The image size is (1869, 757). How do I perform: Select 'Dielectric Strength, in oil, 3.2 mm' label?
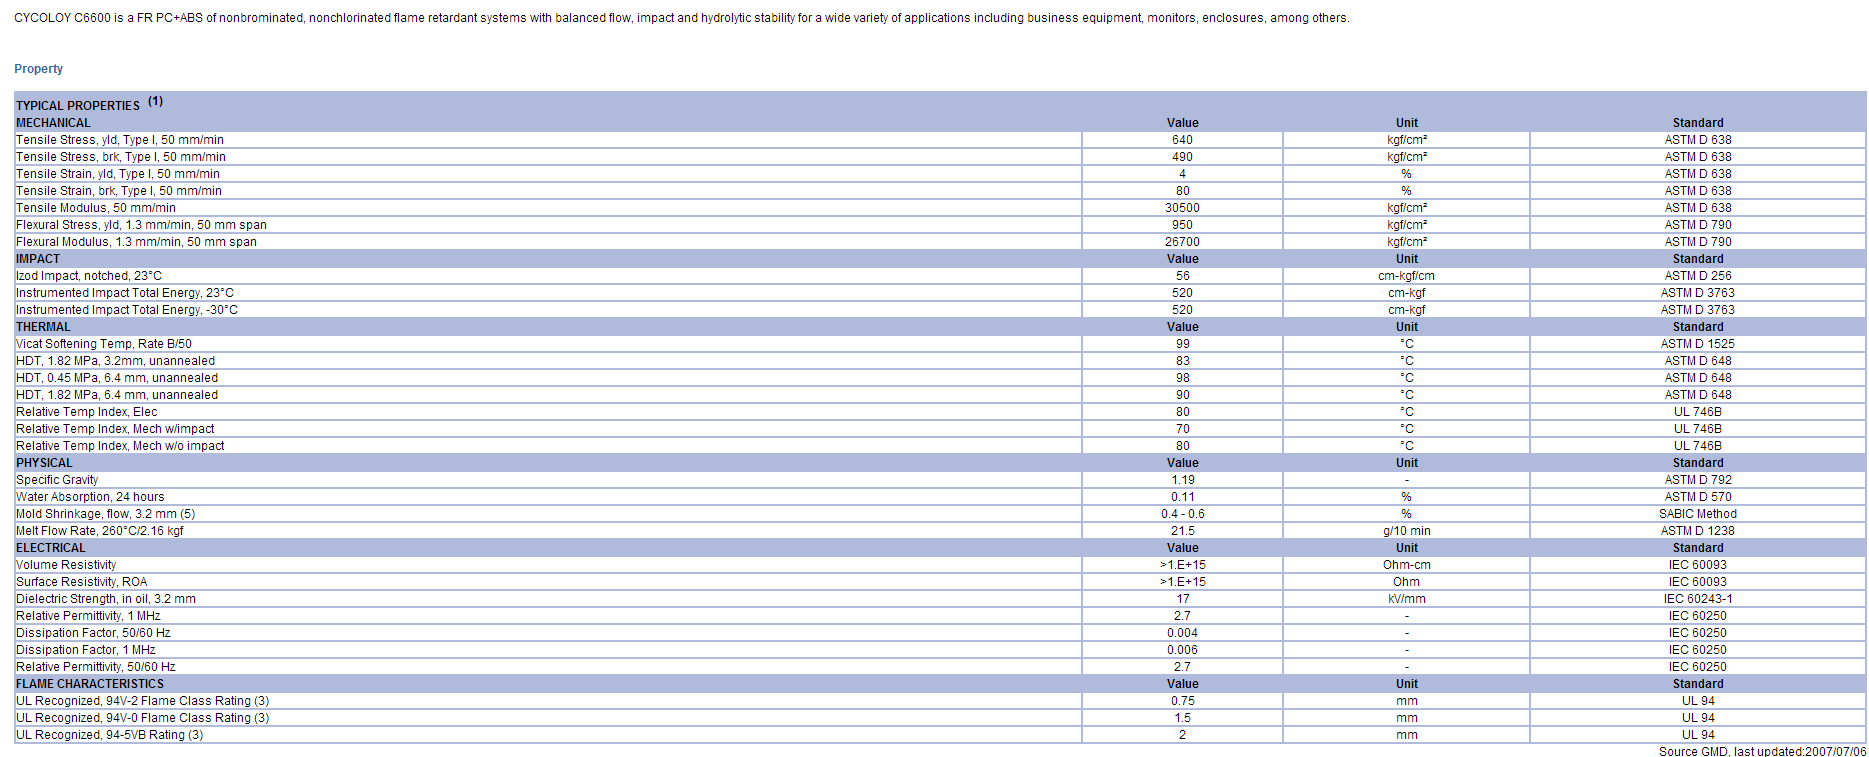106,599
